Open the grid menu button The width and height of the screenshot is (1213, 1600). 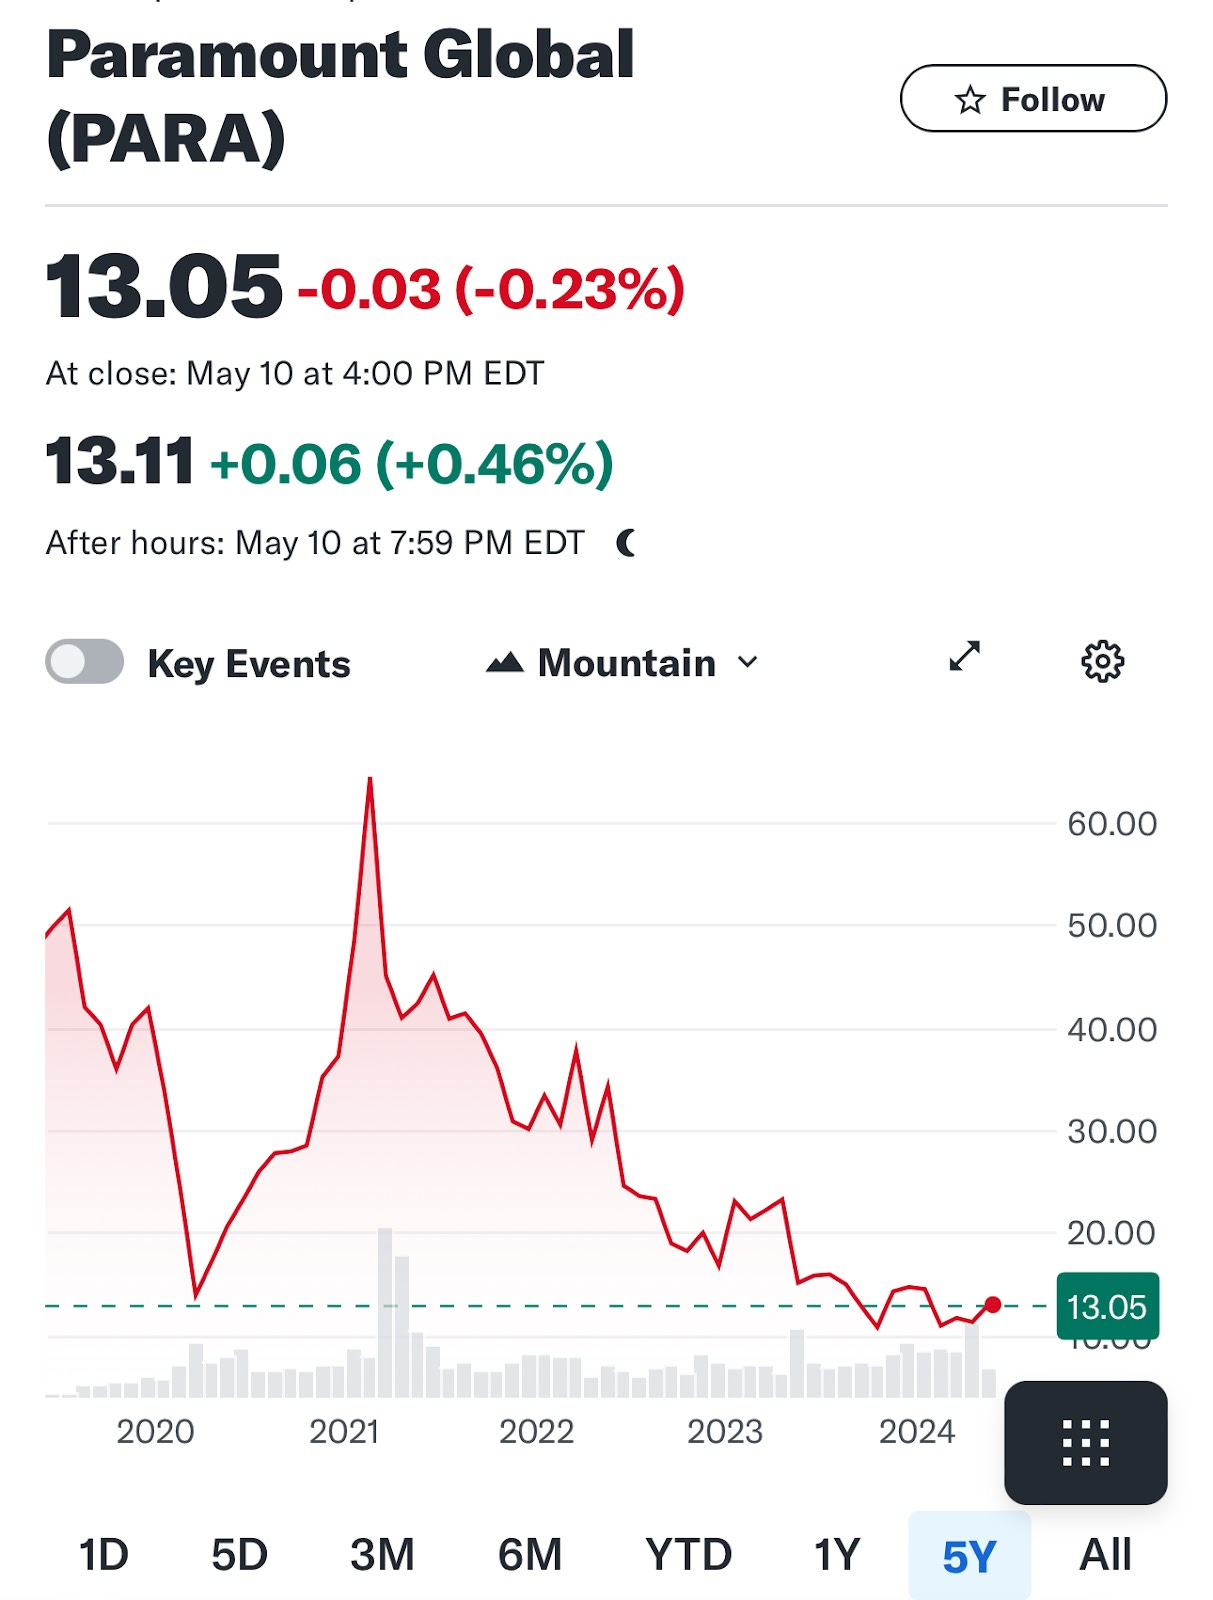coord(1086,1442)
